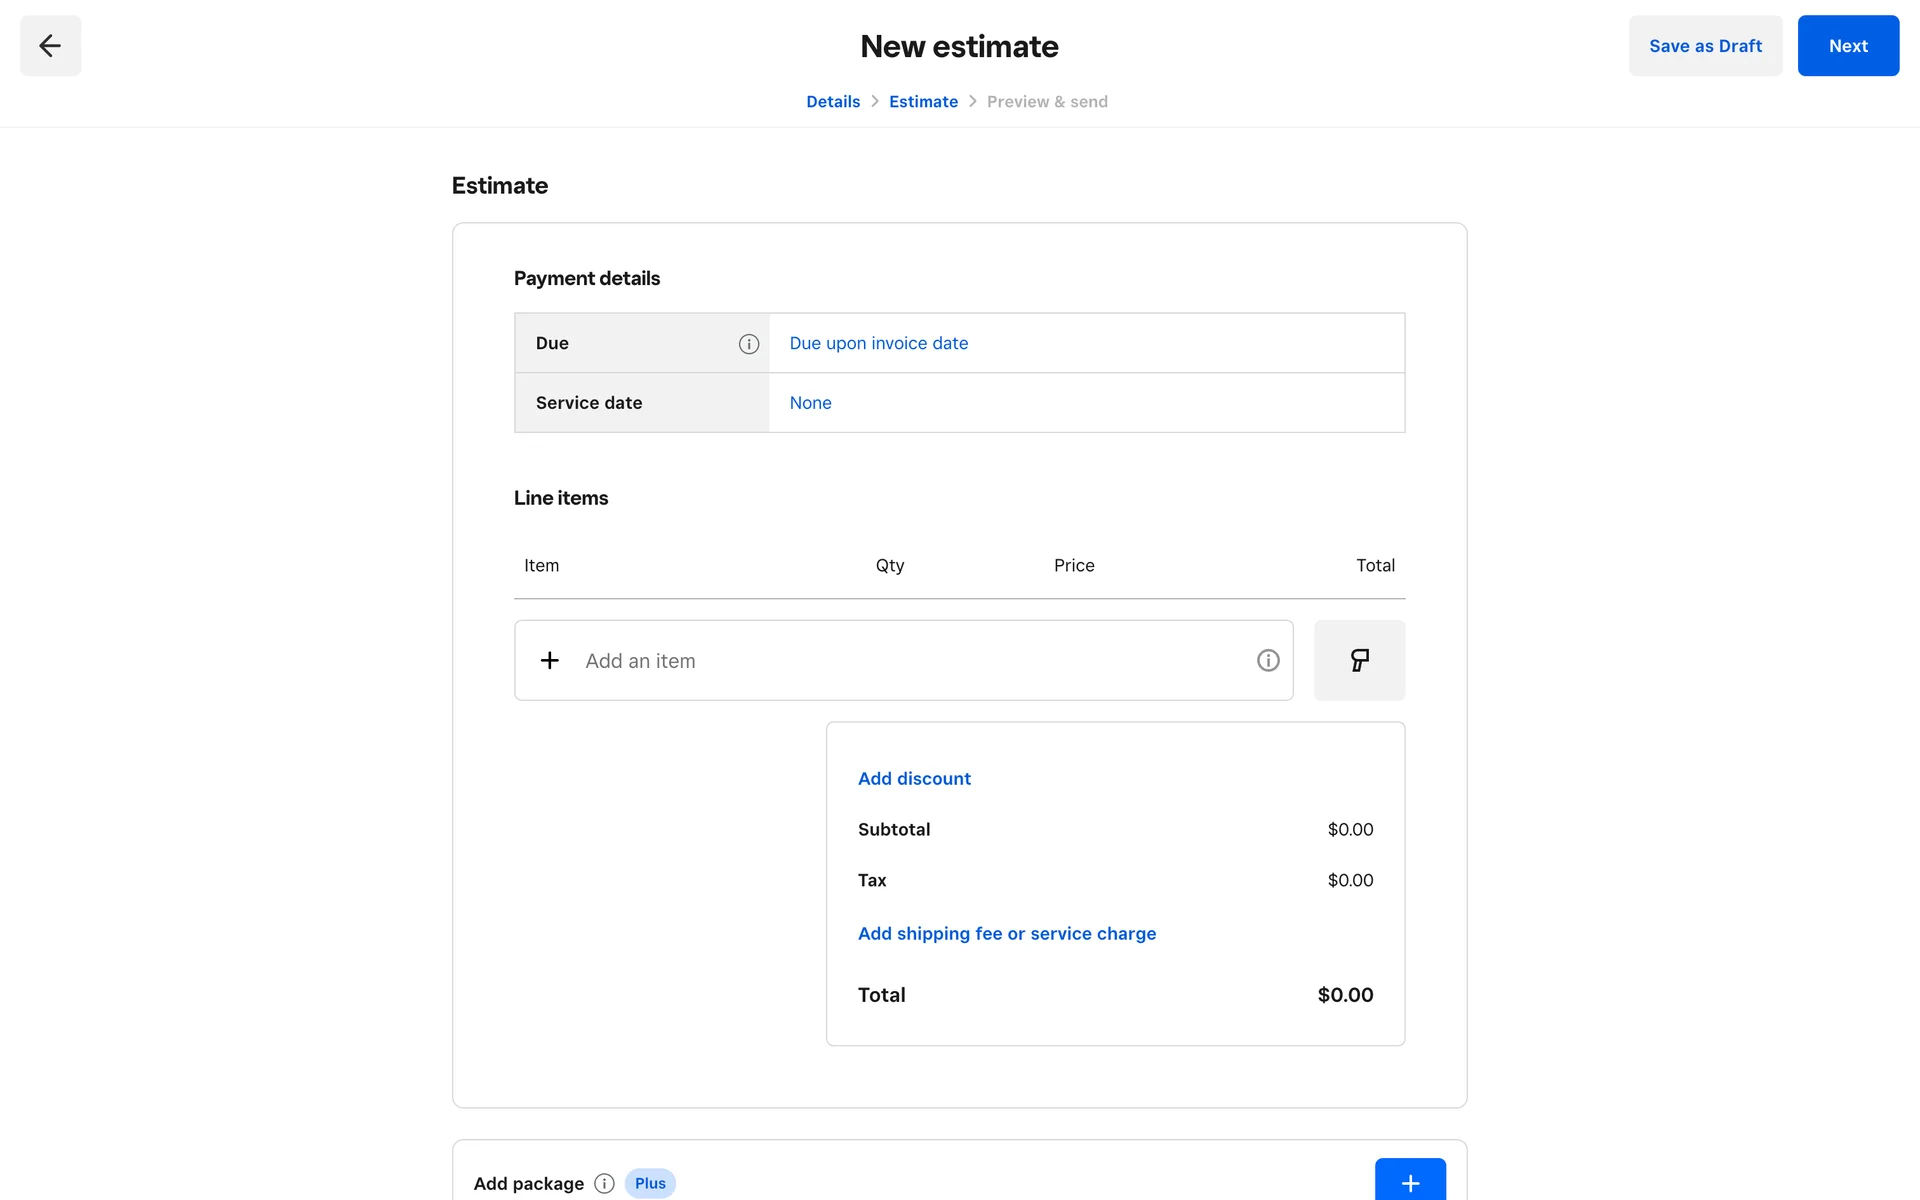Open the Preview & send step
Screen dimensions: 1920x1200
pos(1047,102)
